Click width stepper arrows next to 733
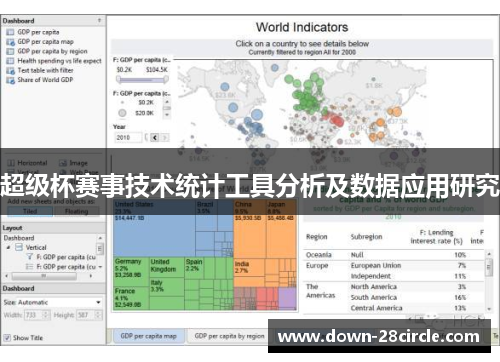The width and height of the screenshot is (500, 362). [x=46, y=315]
